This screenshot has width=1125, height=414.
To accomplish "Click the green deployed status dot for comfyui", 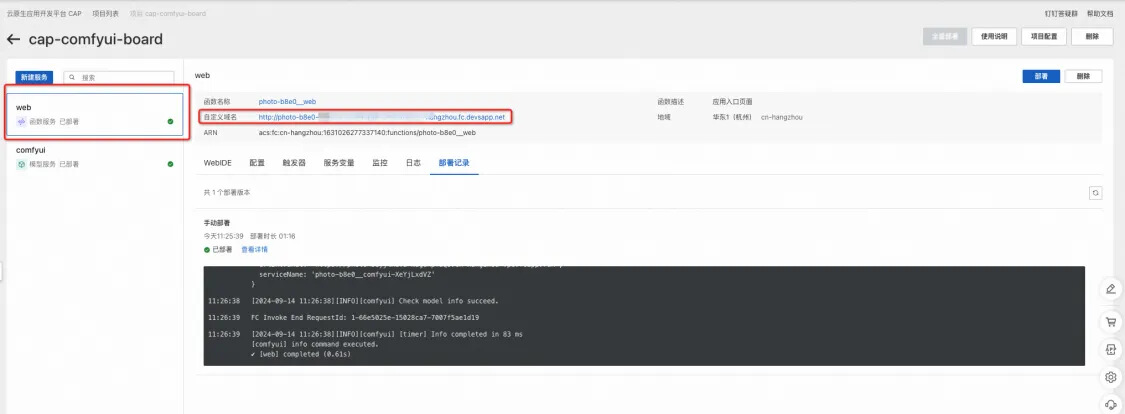I will coord(170,164).
